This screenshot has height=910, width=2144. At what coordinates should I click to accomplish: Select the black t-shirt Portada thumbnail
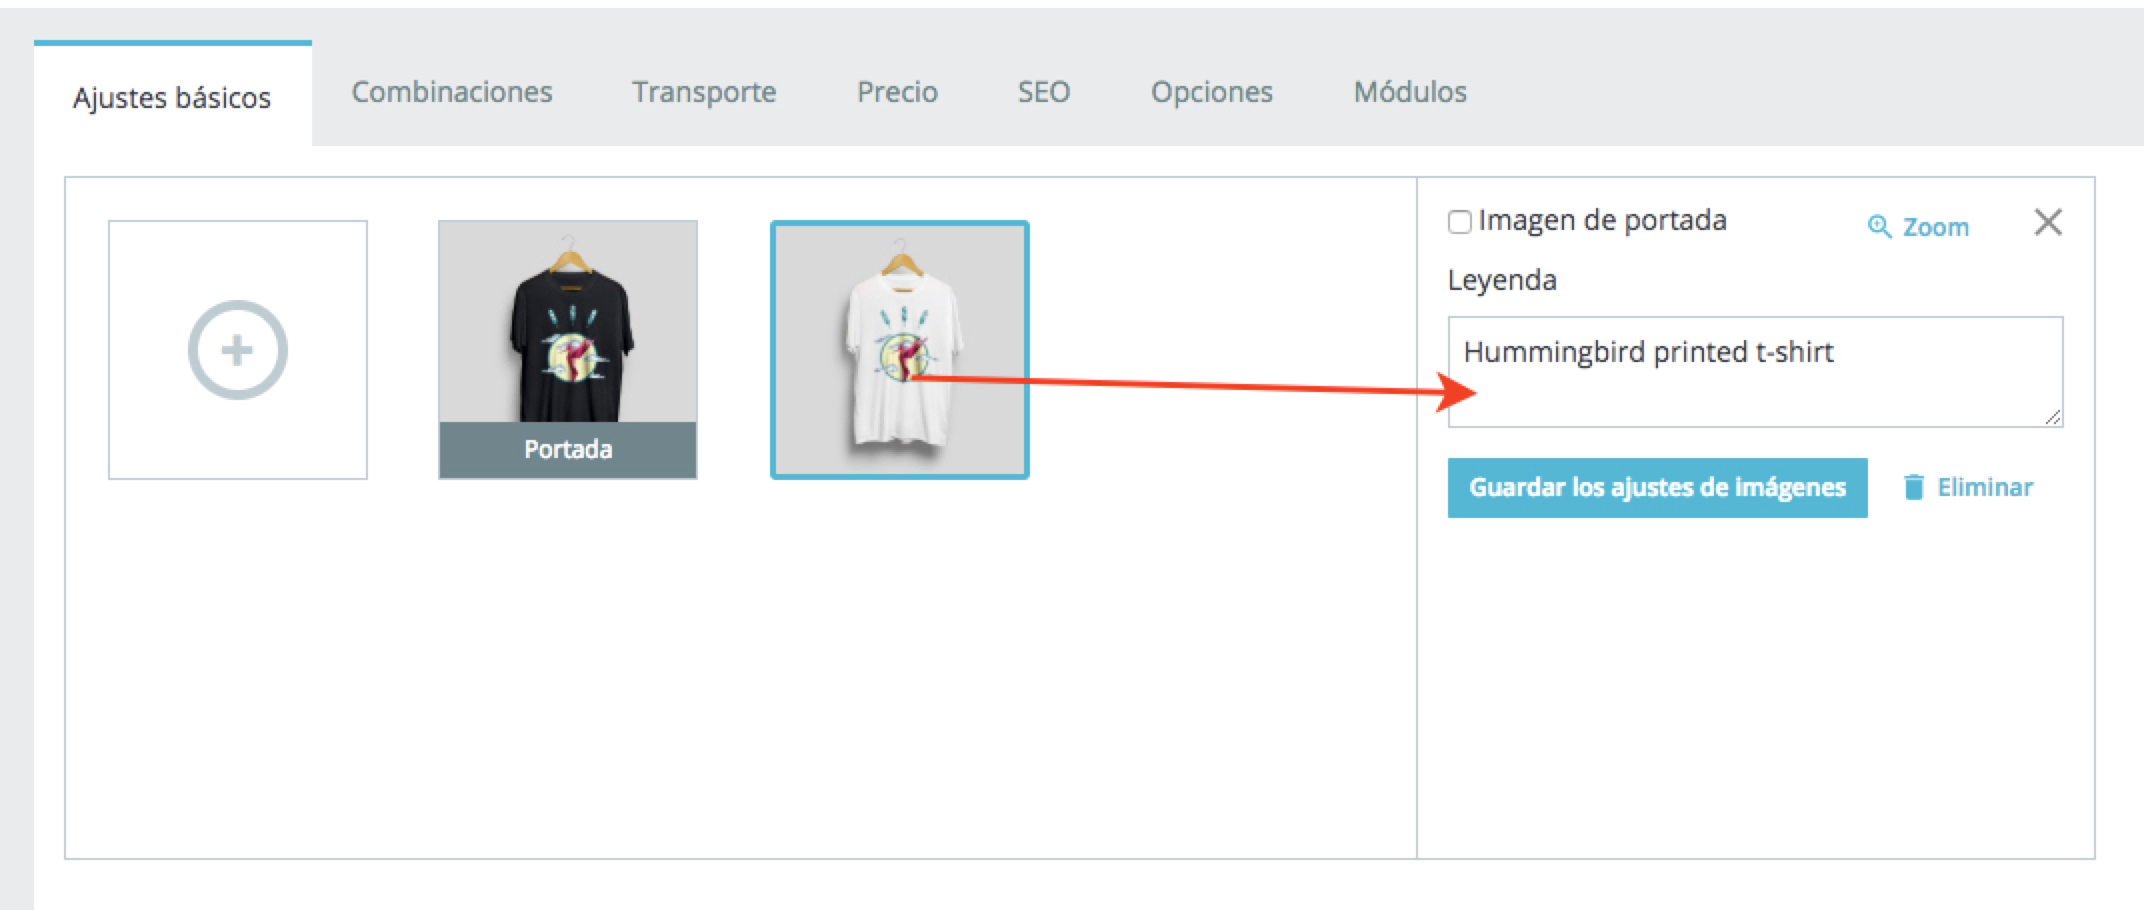pyautogui.click(x=568, y=350)
